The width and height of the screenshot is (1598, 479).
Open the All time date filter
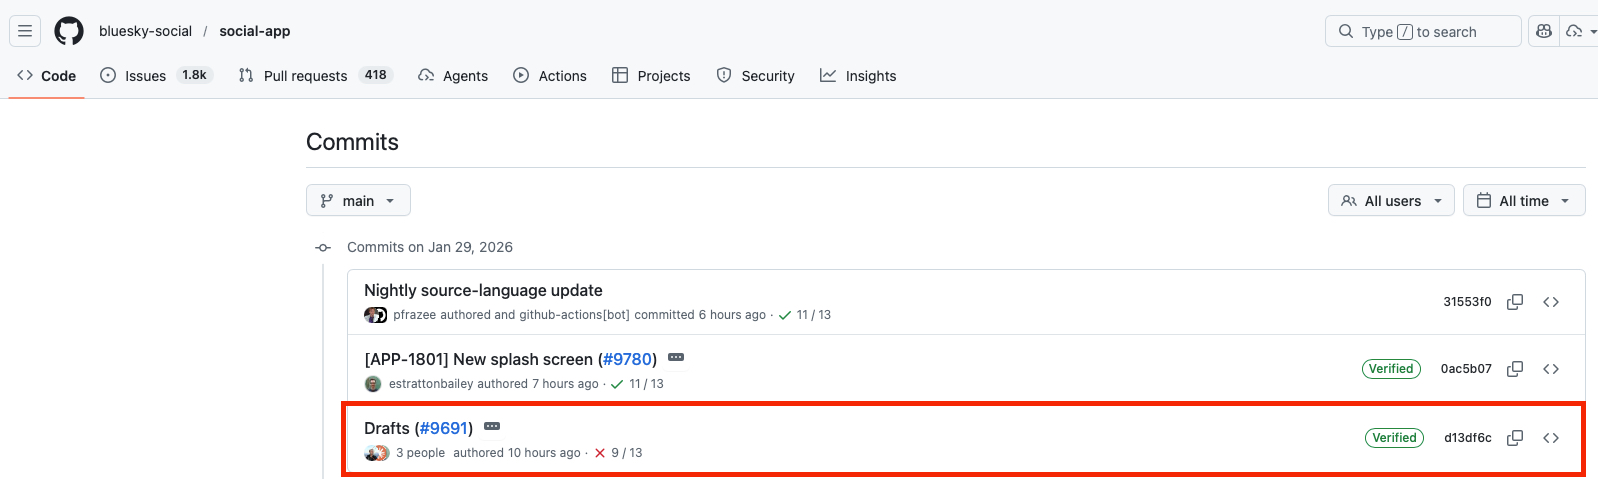point(1523,201)
